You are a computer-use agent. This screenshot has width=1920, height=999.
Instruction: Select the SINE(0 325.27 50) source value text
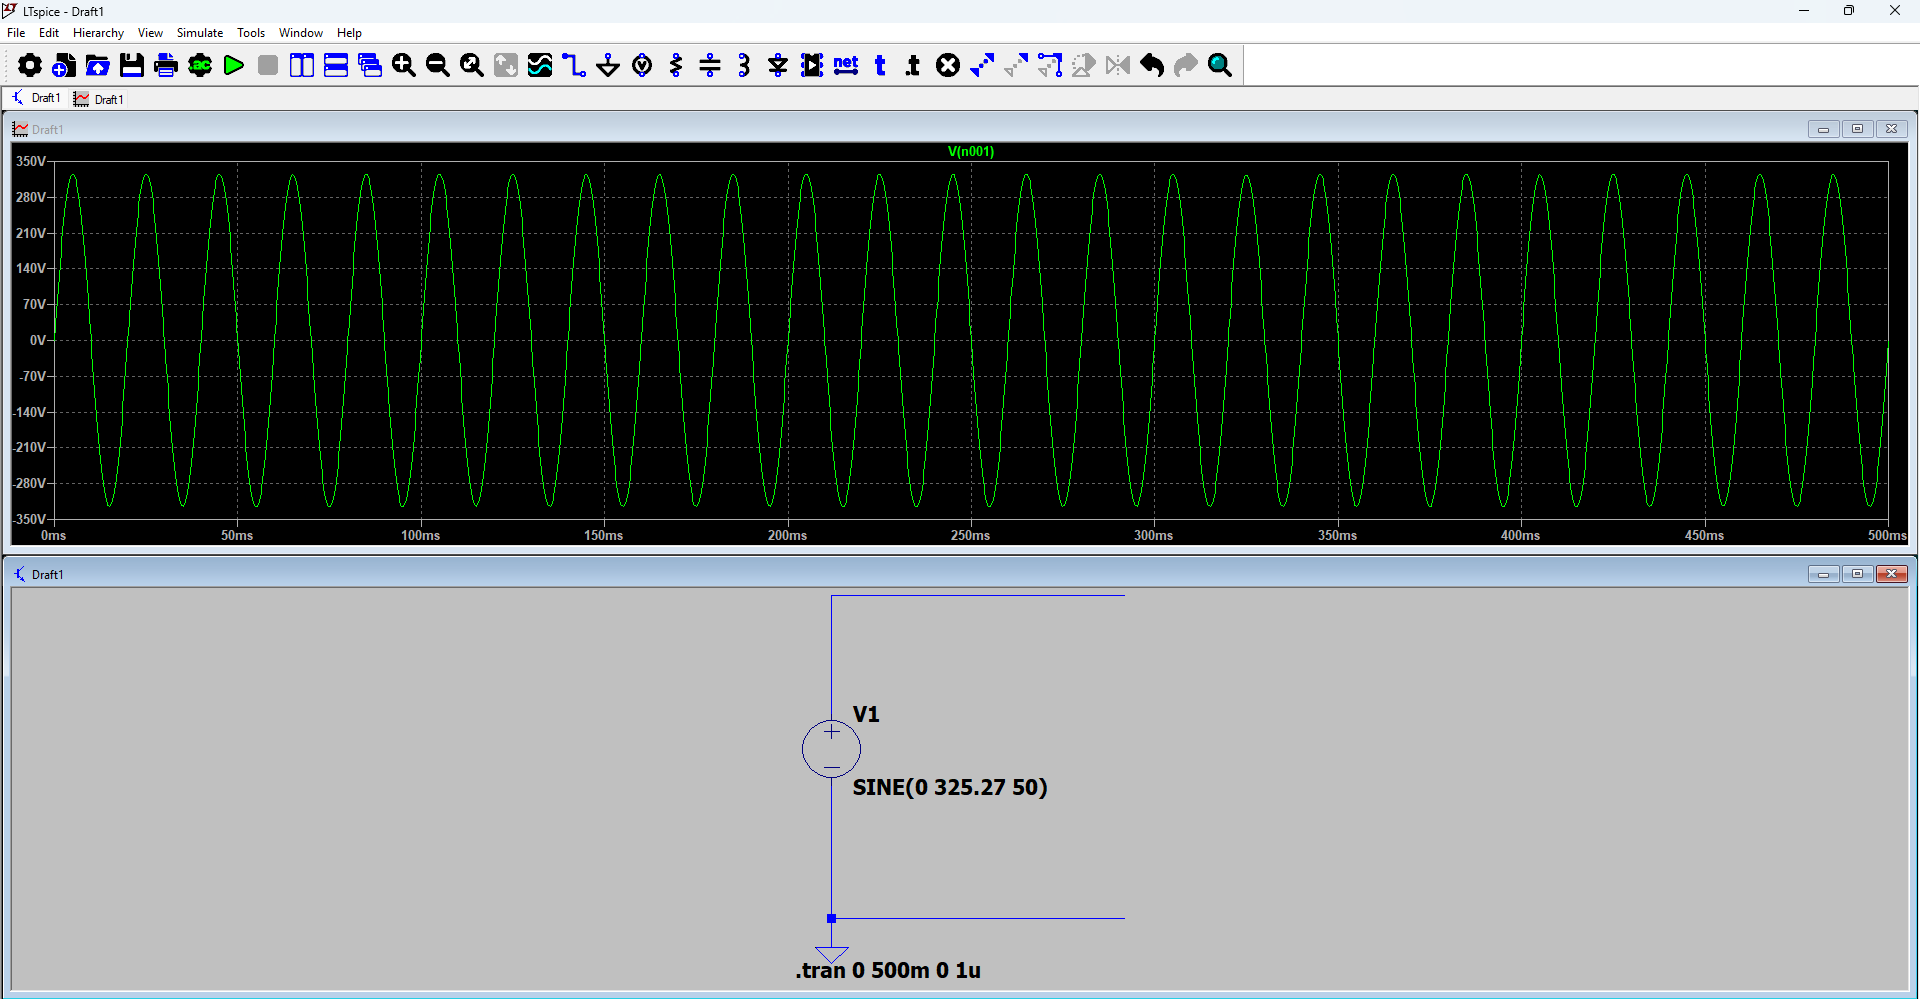(949, 787)
